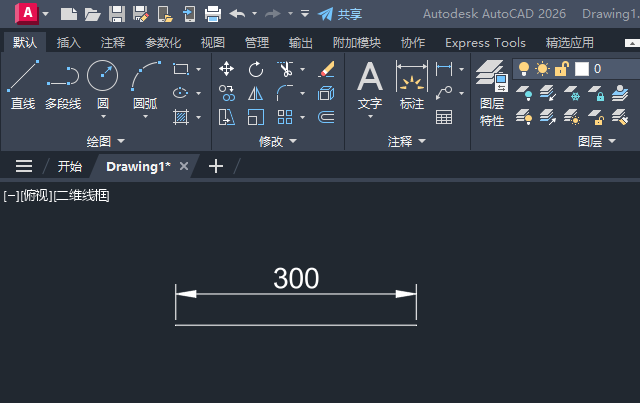Open the Arc tool dropdown arrow
The height and width of the screenshot is (403, 640).
[145, 117]
